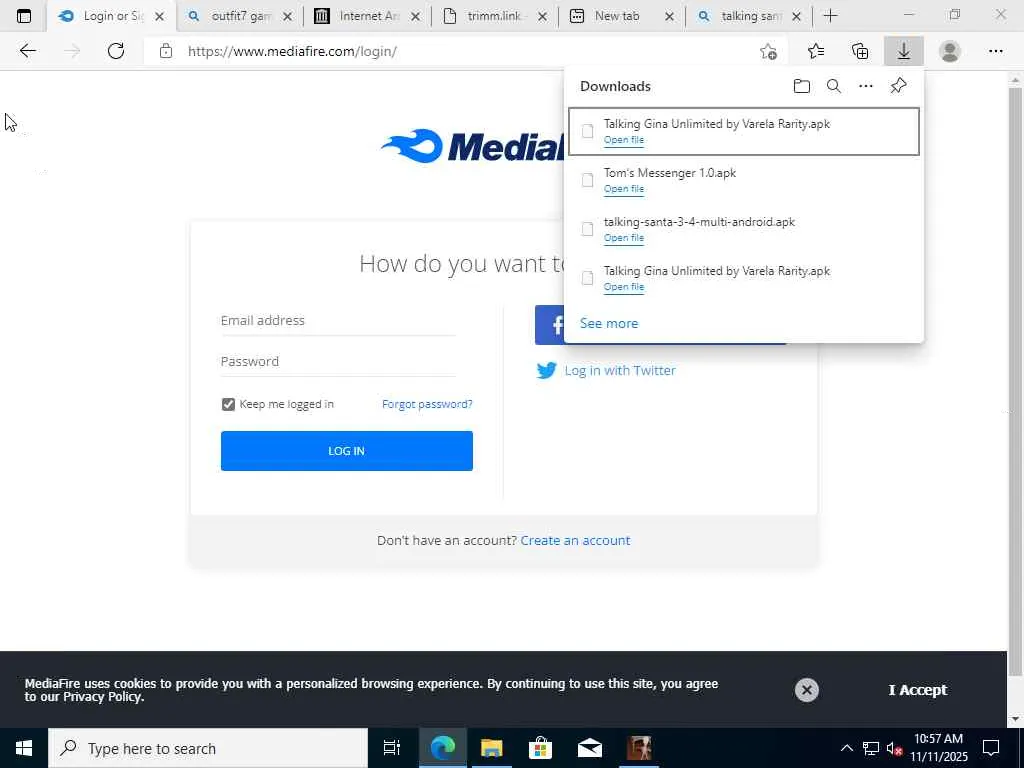The height and width of the screenshot is (768, 1024).
Task: Pin the Downloads panel
Action: [x=898, y=86]
